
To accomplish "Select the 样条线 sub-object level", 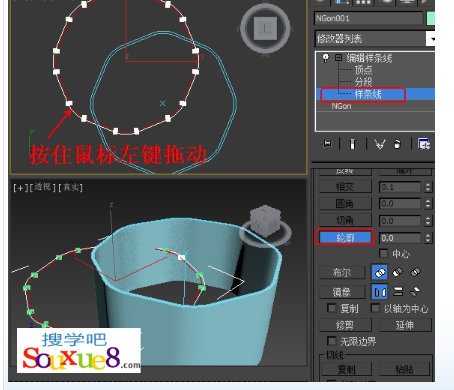I will [368, 94].
